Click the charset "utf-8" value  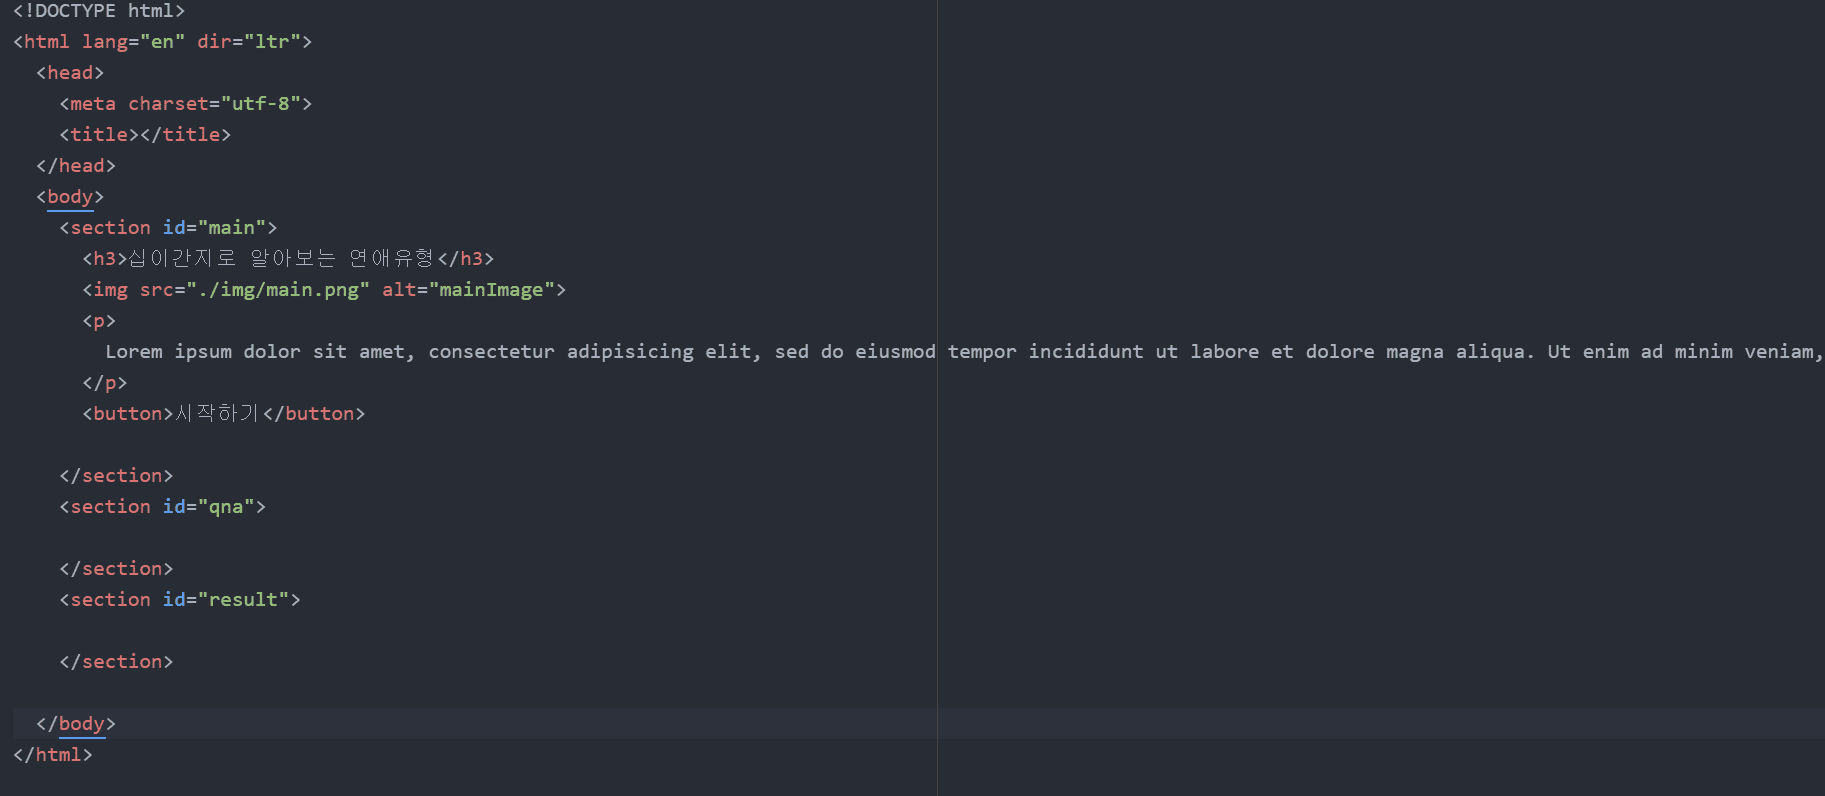261,104
